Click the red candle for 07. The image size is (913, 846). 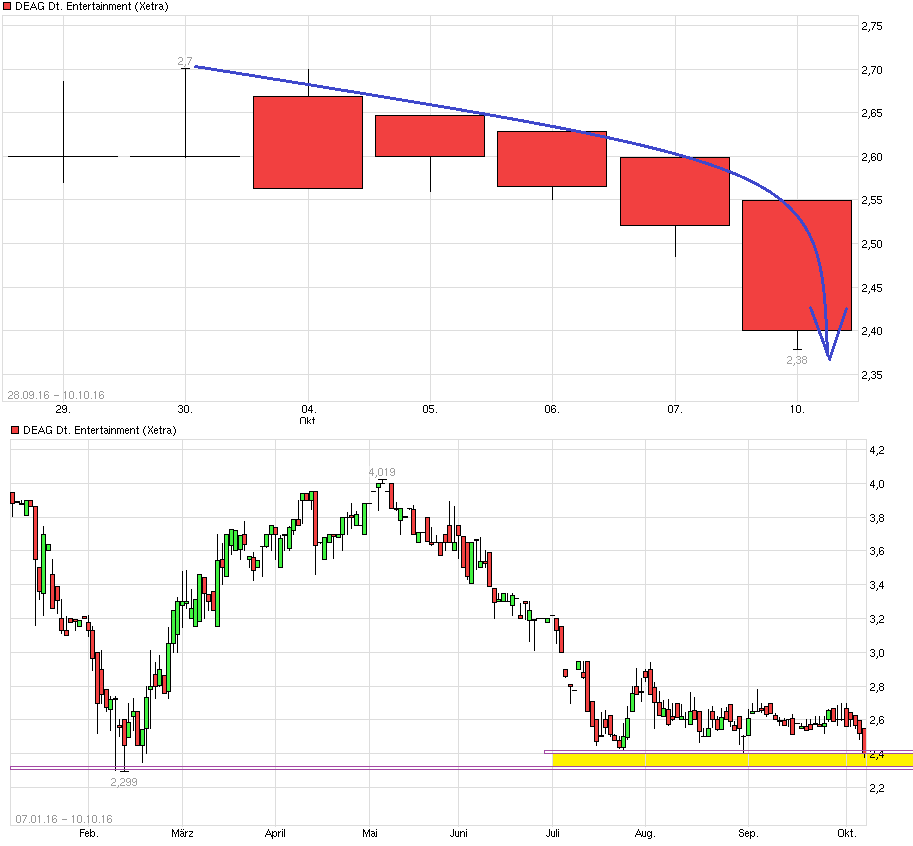675,192
